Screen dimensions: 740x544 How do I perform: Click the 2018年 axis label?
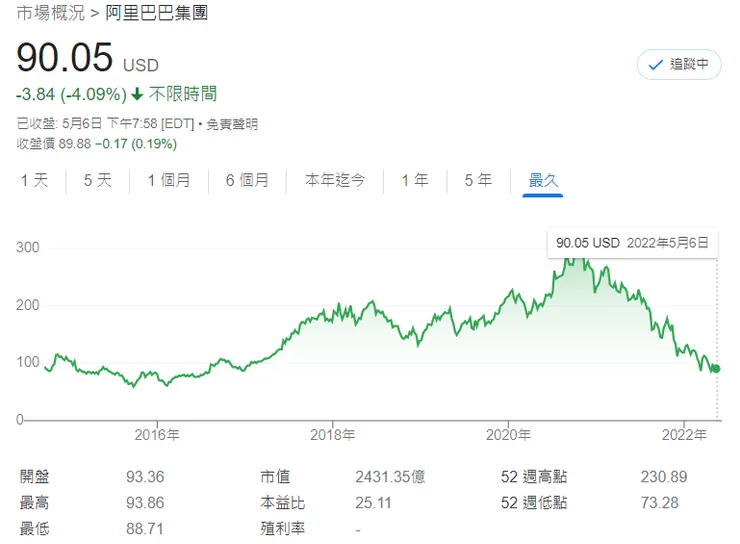332,435
